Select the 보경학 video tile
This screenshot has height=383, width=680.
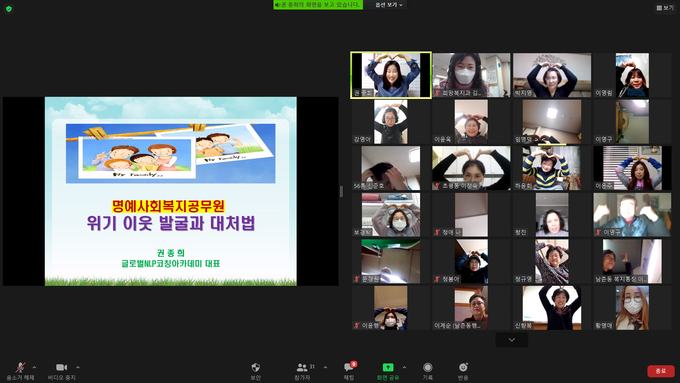(391, 215)
